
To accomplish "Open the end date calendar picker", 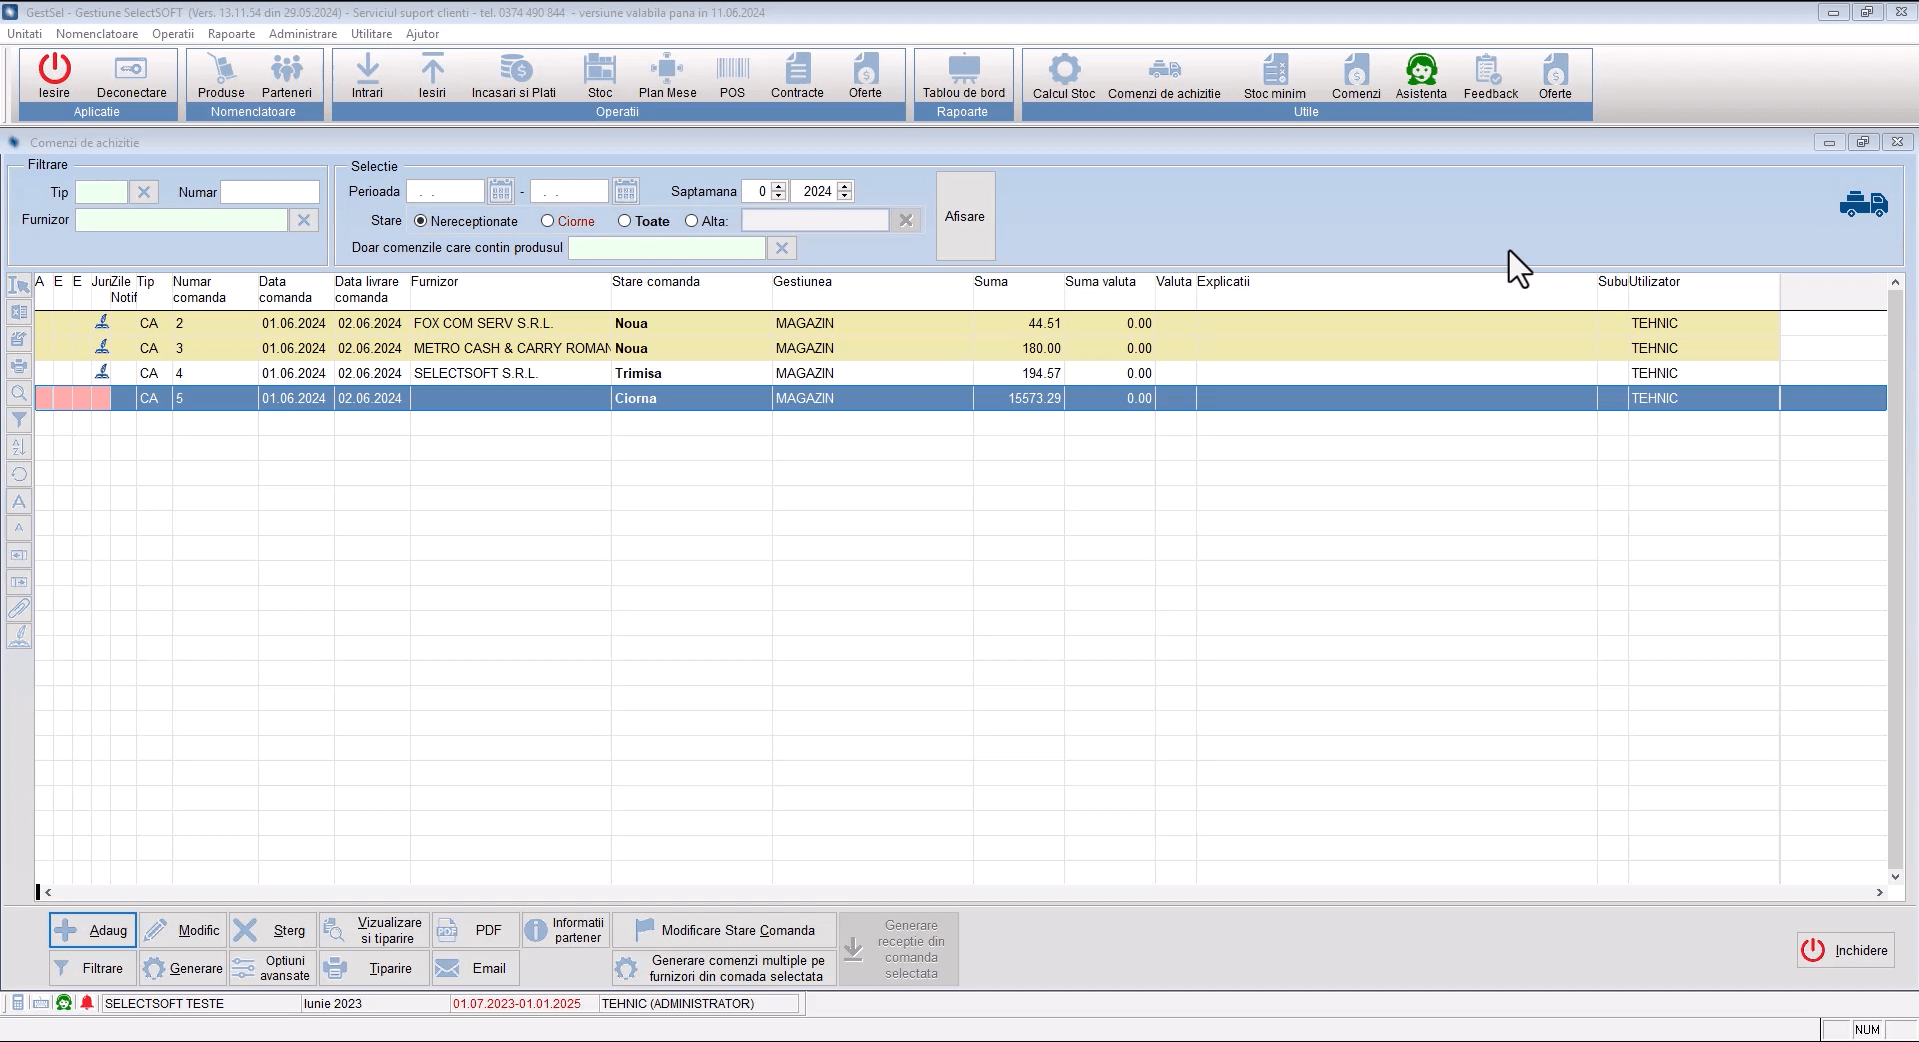I will click(626, 191).
